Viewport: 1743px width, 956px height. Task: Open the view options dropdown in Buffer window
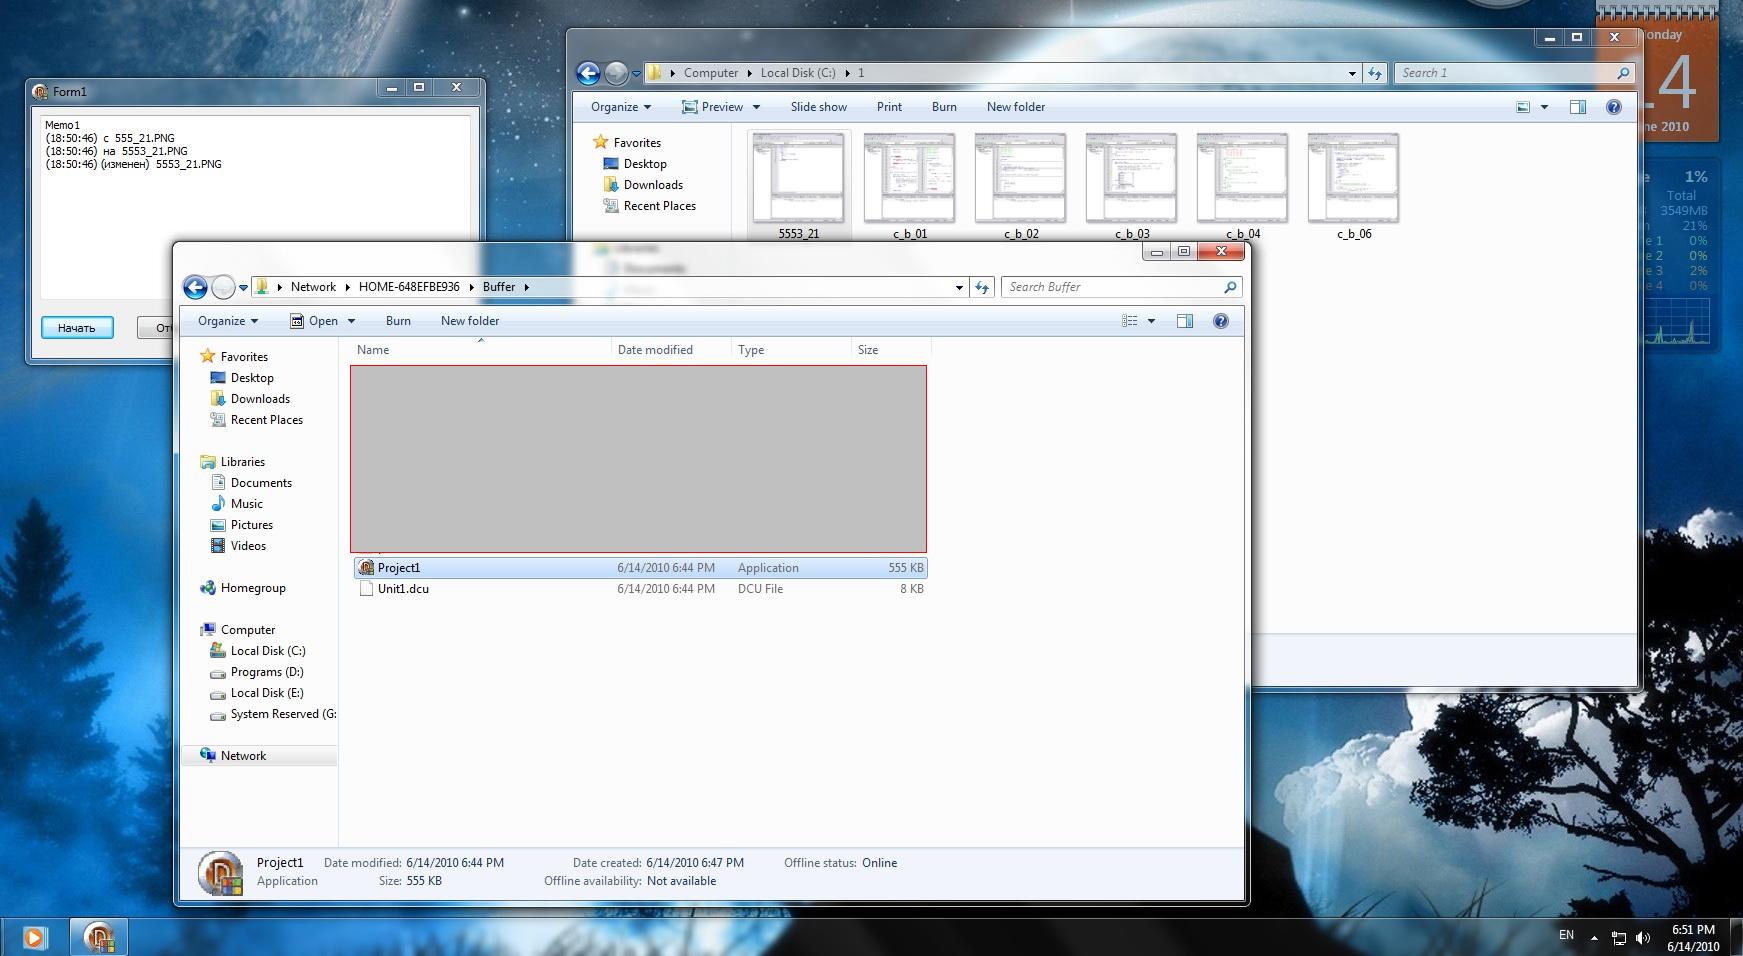(x=1151, y=321)
